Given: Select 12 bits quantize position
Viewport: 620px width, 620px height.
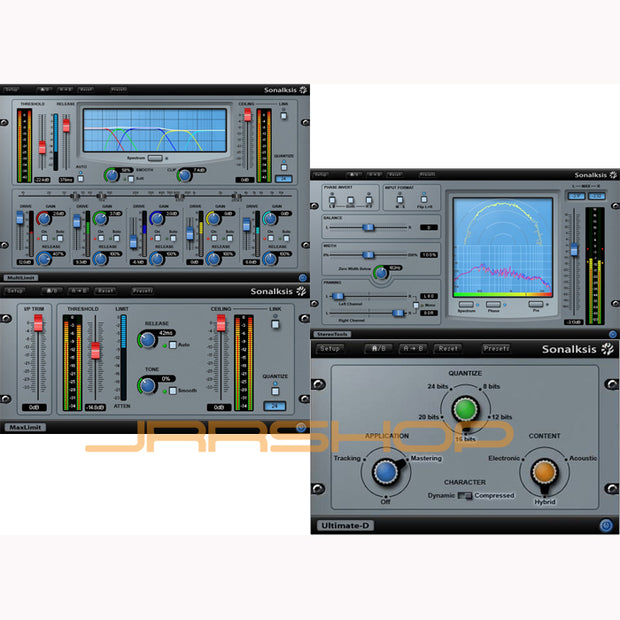Looking at the screenshot, I should tap(502, 417).
